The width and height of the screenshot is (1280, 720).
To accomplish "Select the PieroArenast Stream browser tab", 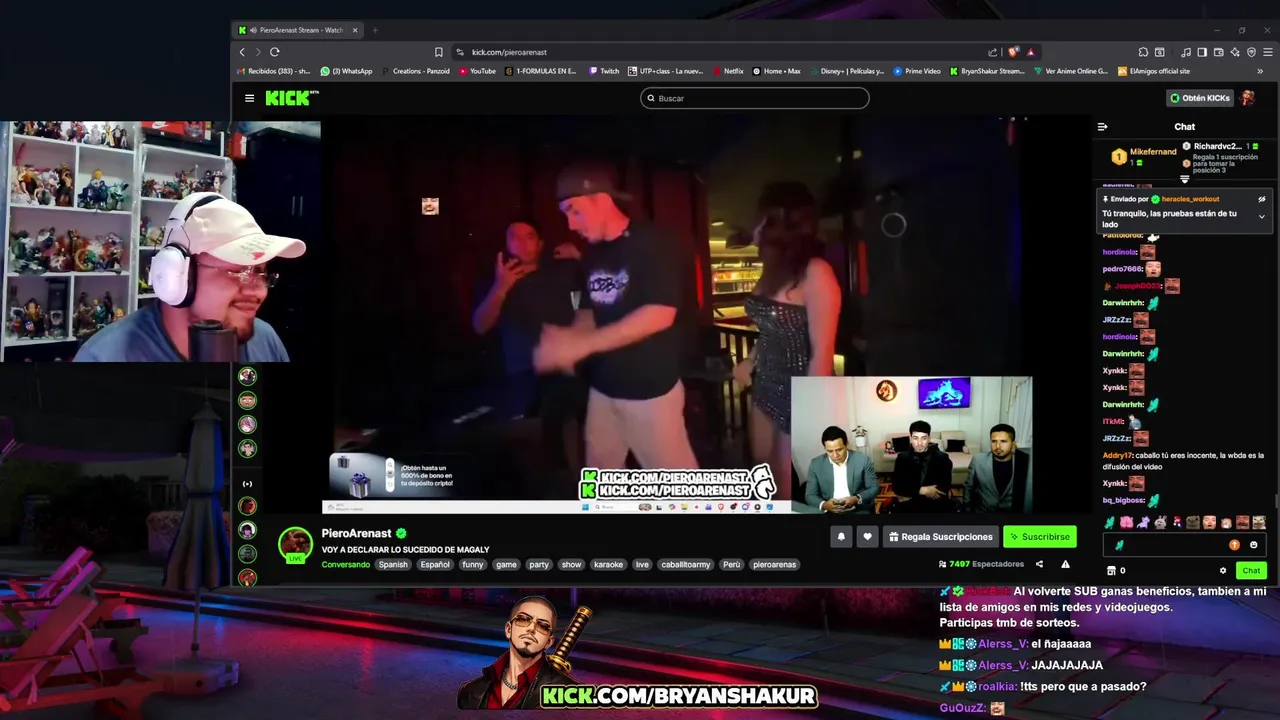I will pos(297,30).
